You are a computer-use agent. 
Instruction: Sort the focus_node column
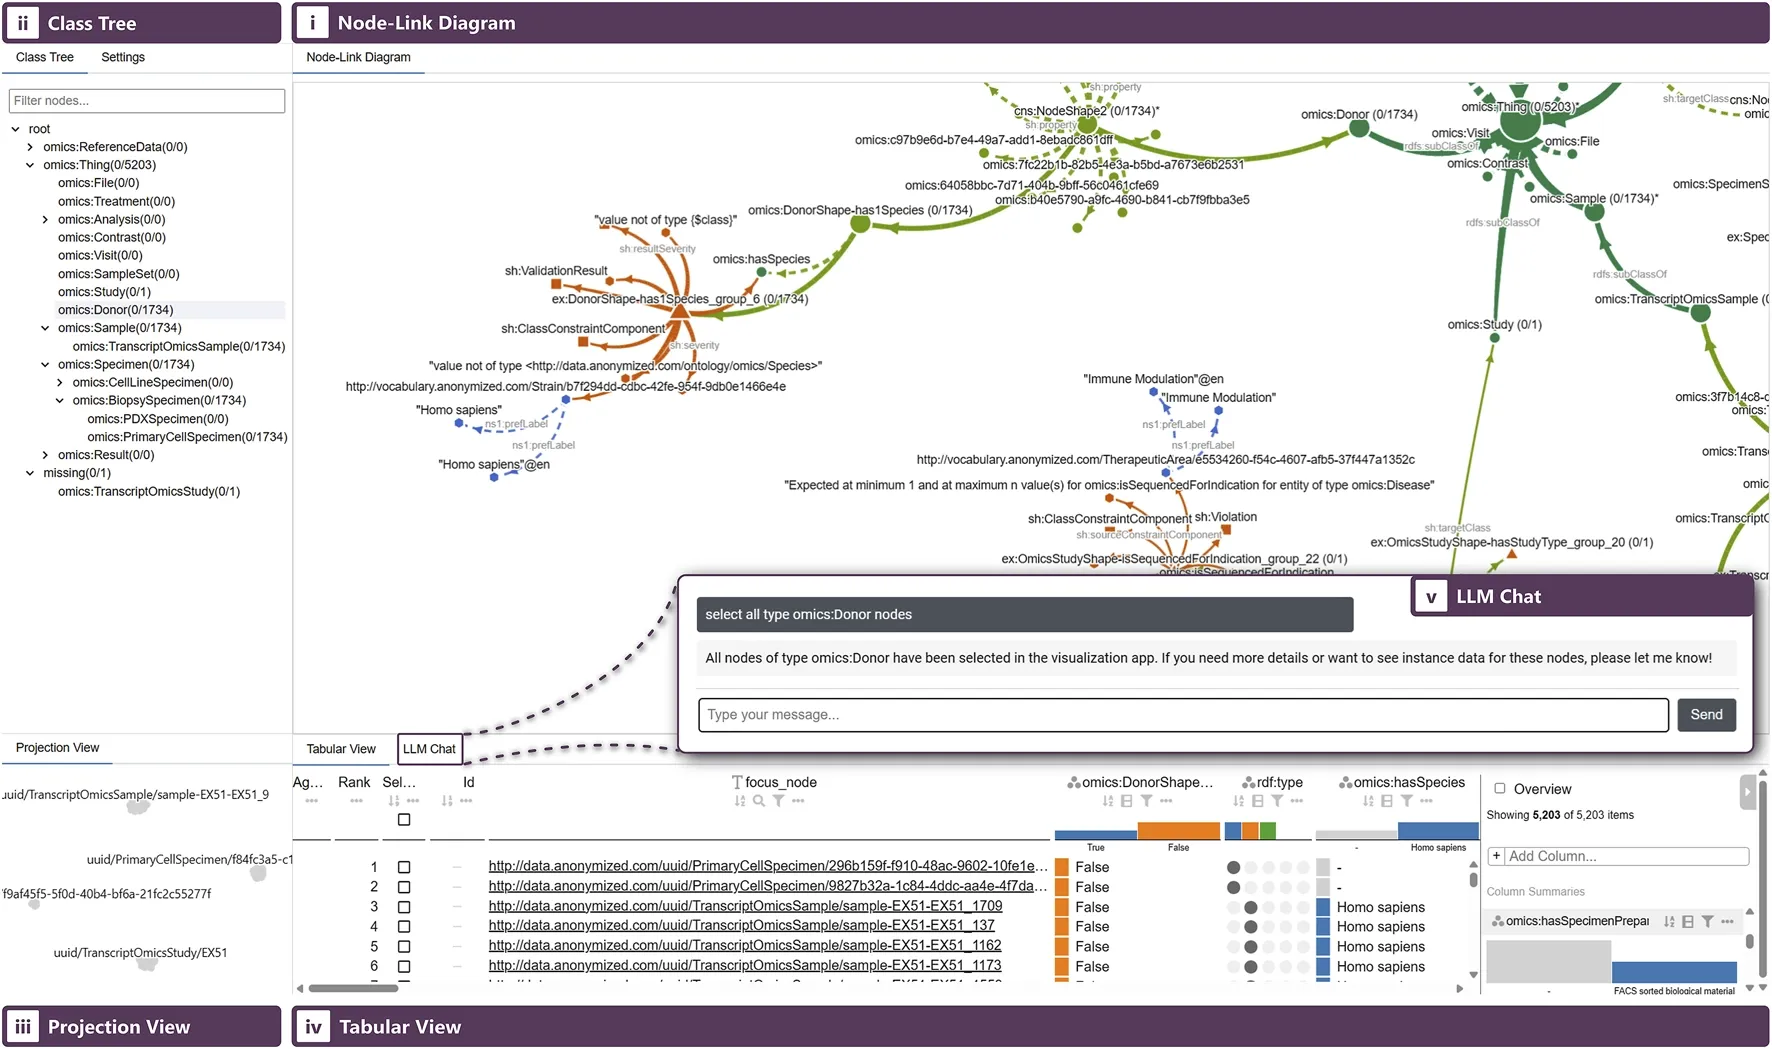[739, 801]
